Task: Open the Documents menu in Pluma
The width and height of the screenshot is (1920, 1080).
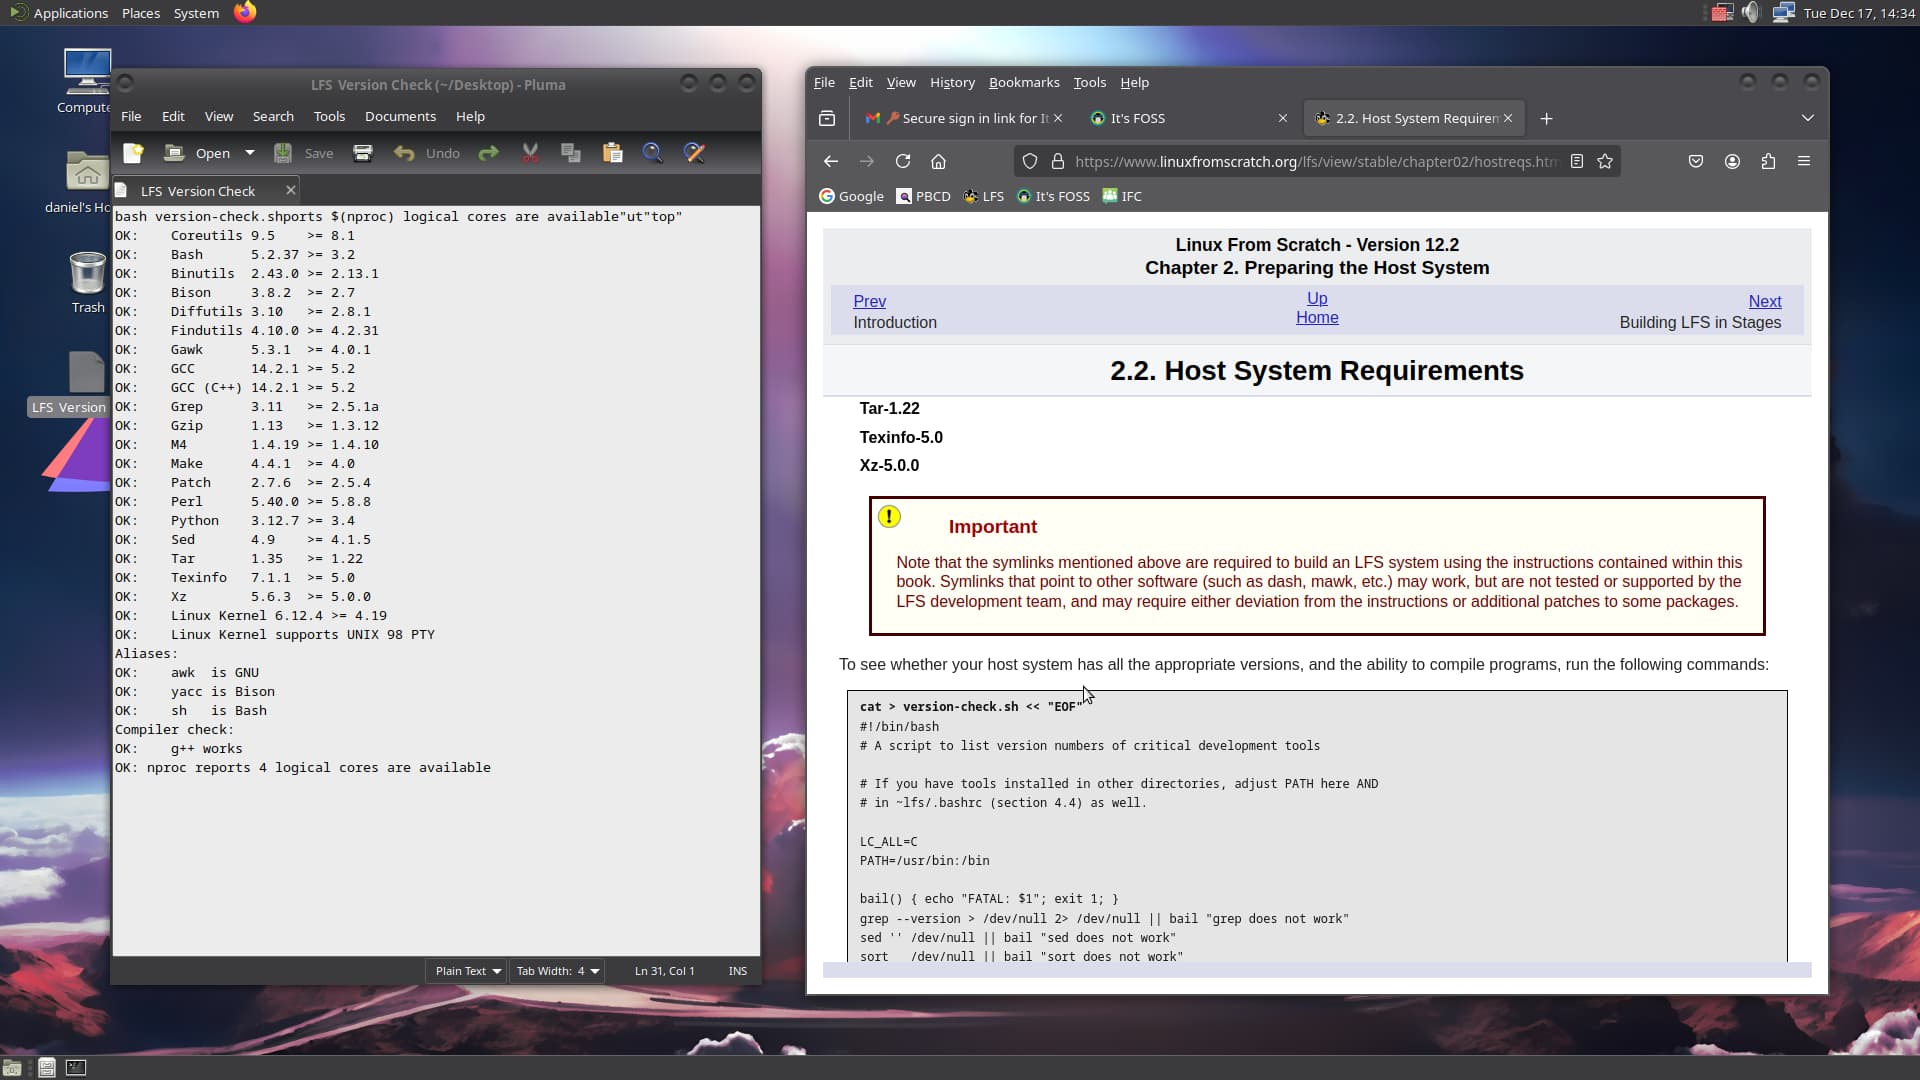Action: coord(400,117)
